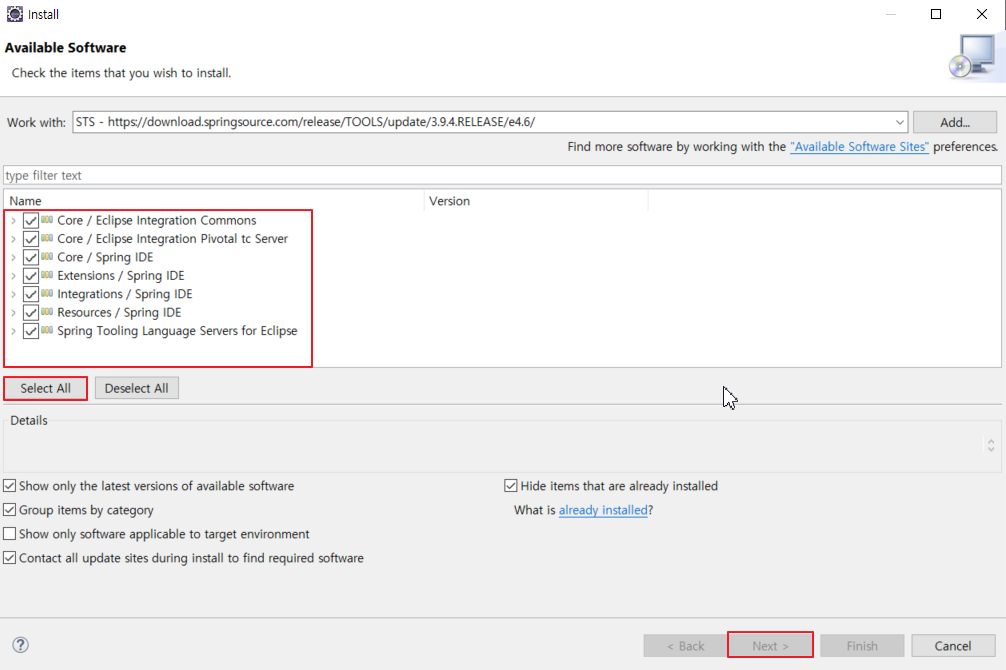Click the Cancel button
This screenshot has width=1006, height=670.
tap(953, 646)
